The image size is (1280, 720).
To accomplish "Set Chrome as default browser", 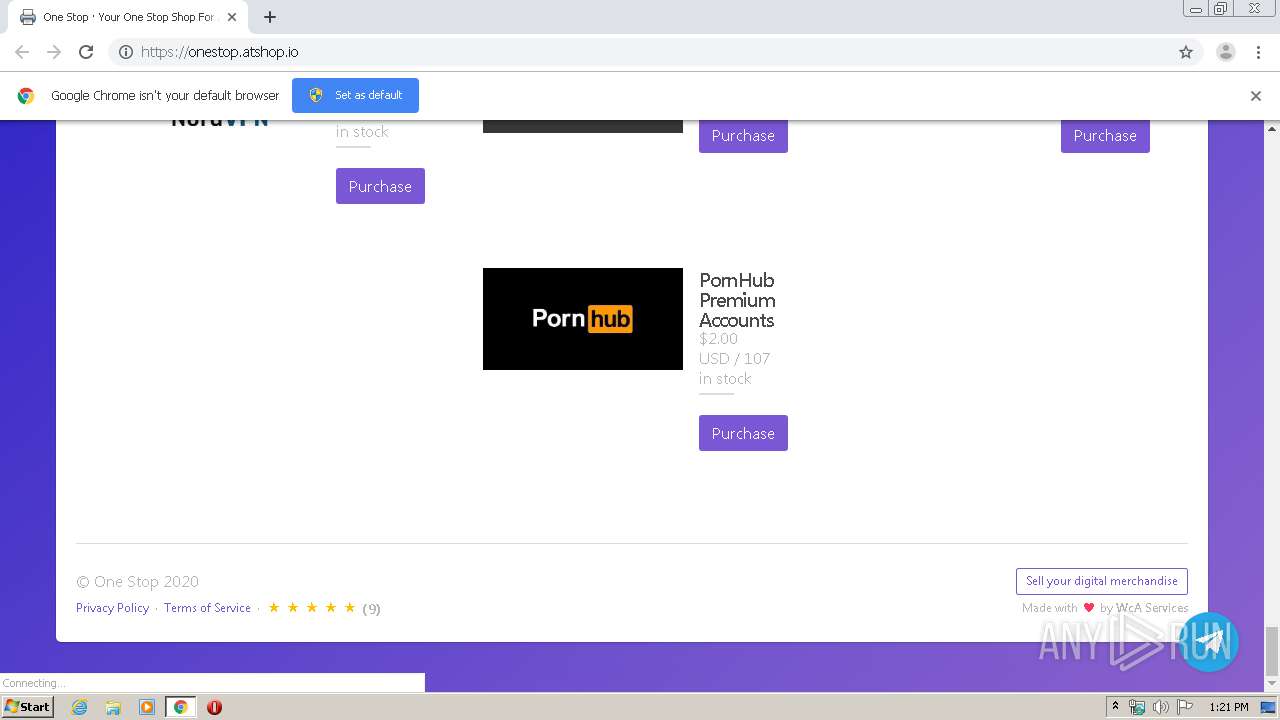I will click(x=355, y=95).
